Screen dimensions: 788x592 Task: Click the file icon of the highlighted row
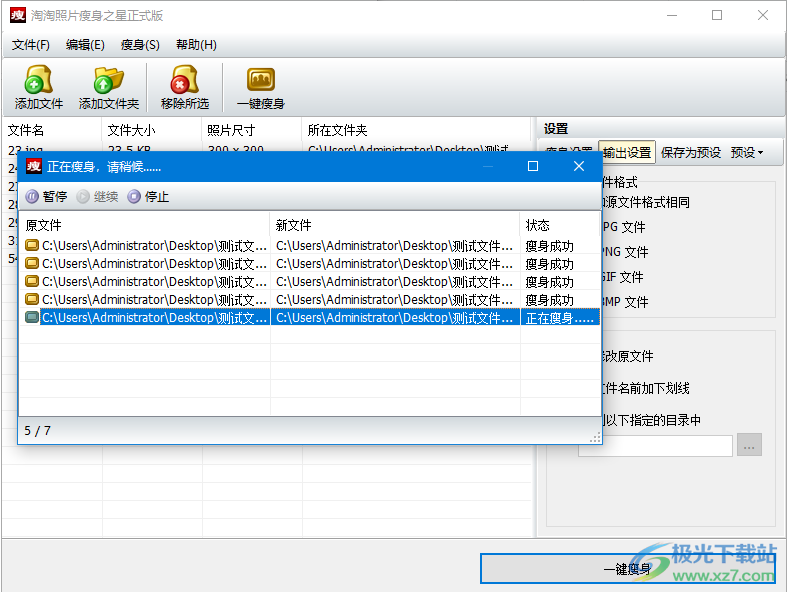[32, 317]
